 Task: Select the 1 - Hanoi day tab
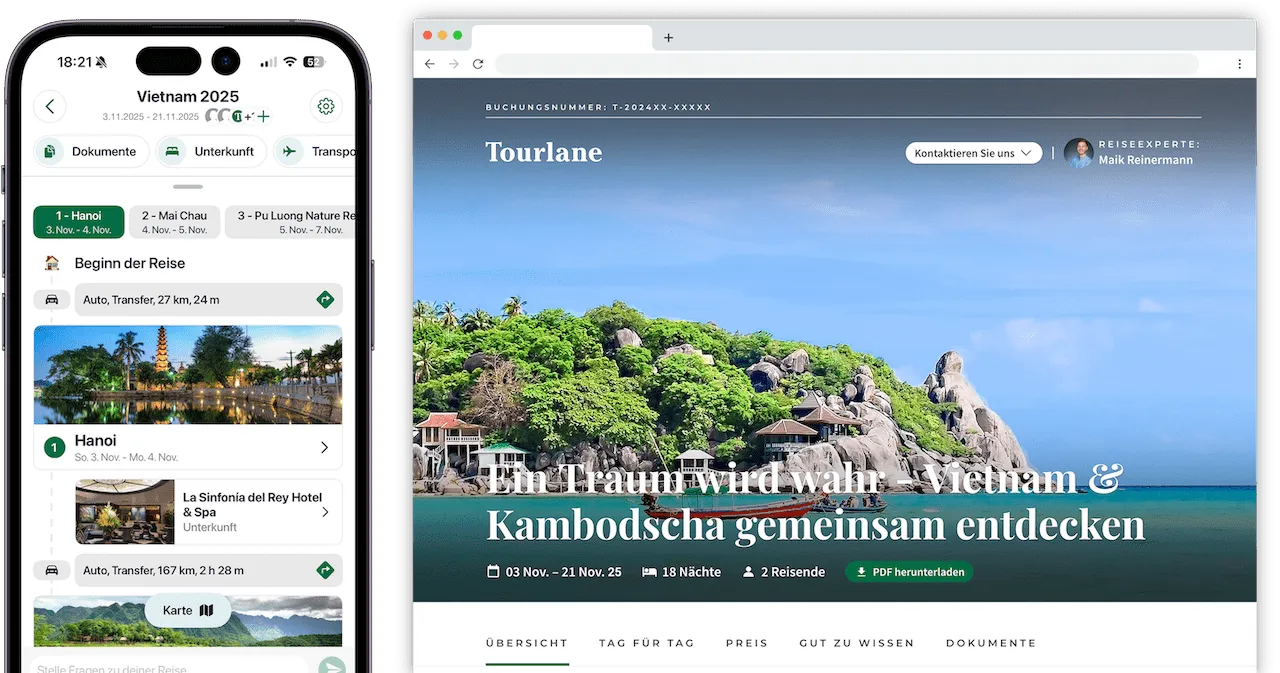click(79, 222)
